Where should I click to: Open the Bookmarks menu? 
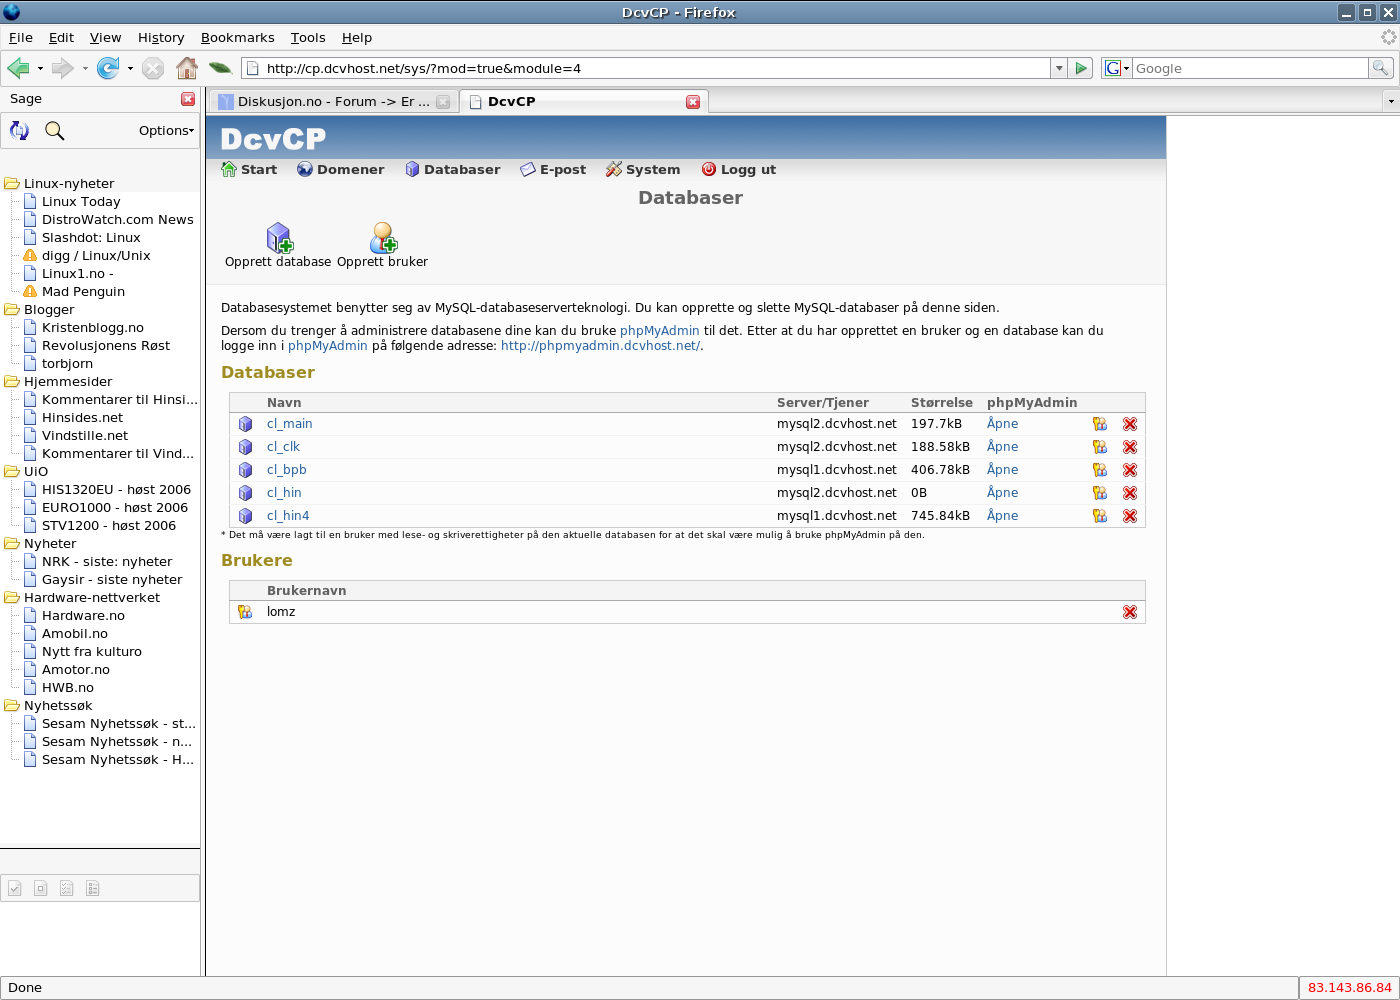click(237, 38)
